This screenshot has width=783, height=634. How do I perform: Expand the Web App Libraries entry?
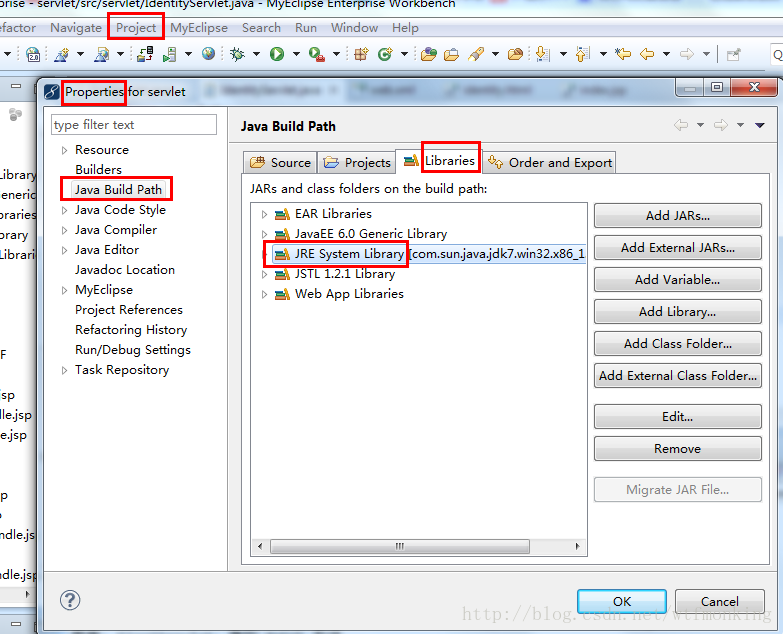(x=264, y=295)
